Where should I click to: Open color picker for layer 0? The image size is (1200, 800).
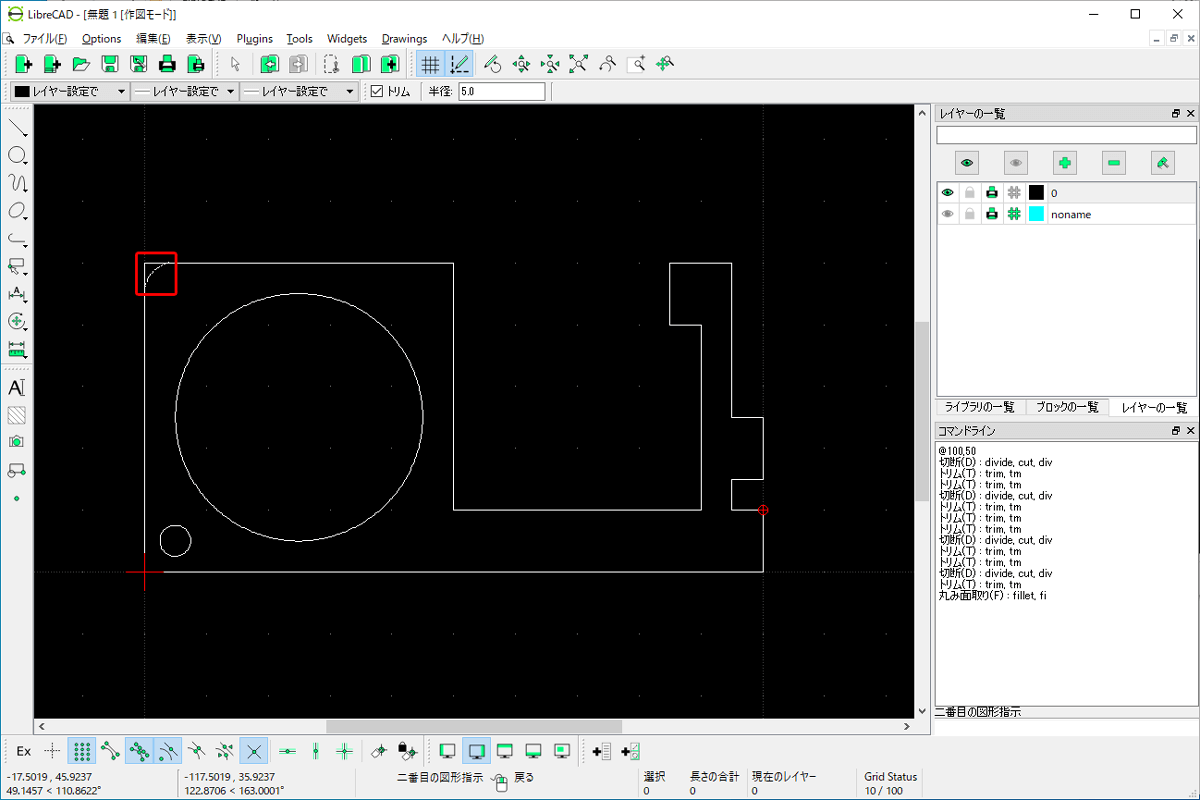tap(1036, 192)
